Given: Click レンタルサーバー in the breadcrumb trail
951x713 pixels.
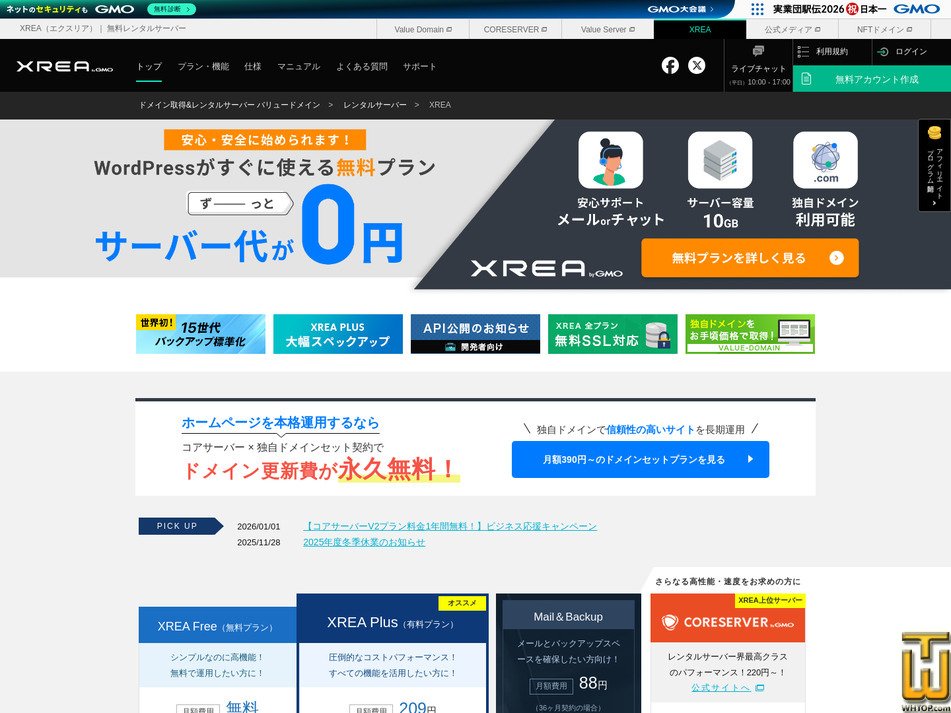Looking at the screenshot, I should coord(374,104).
